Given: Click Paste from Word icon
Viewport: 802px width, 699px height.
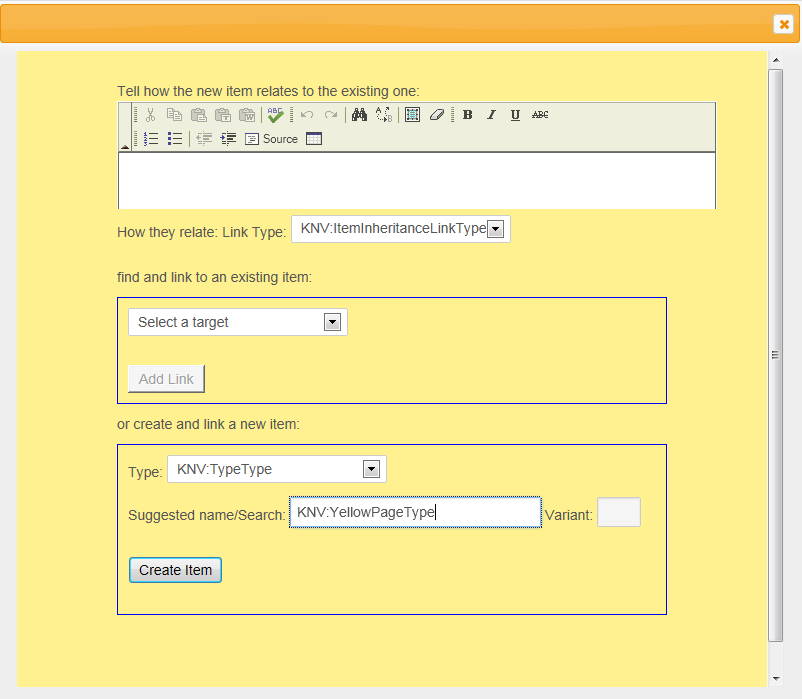Looking at the screenshot, I should pyautogui.click(x=247, y=115).
